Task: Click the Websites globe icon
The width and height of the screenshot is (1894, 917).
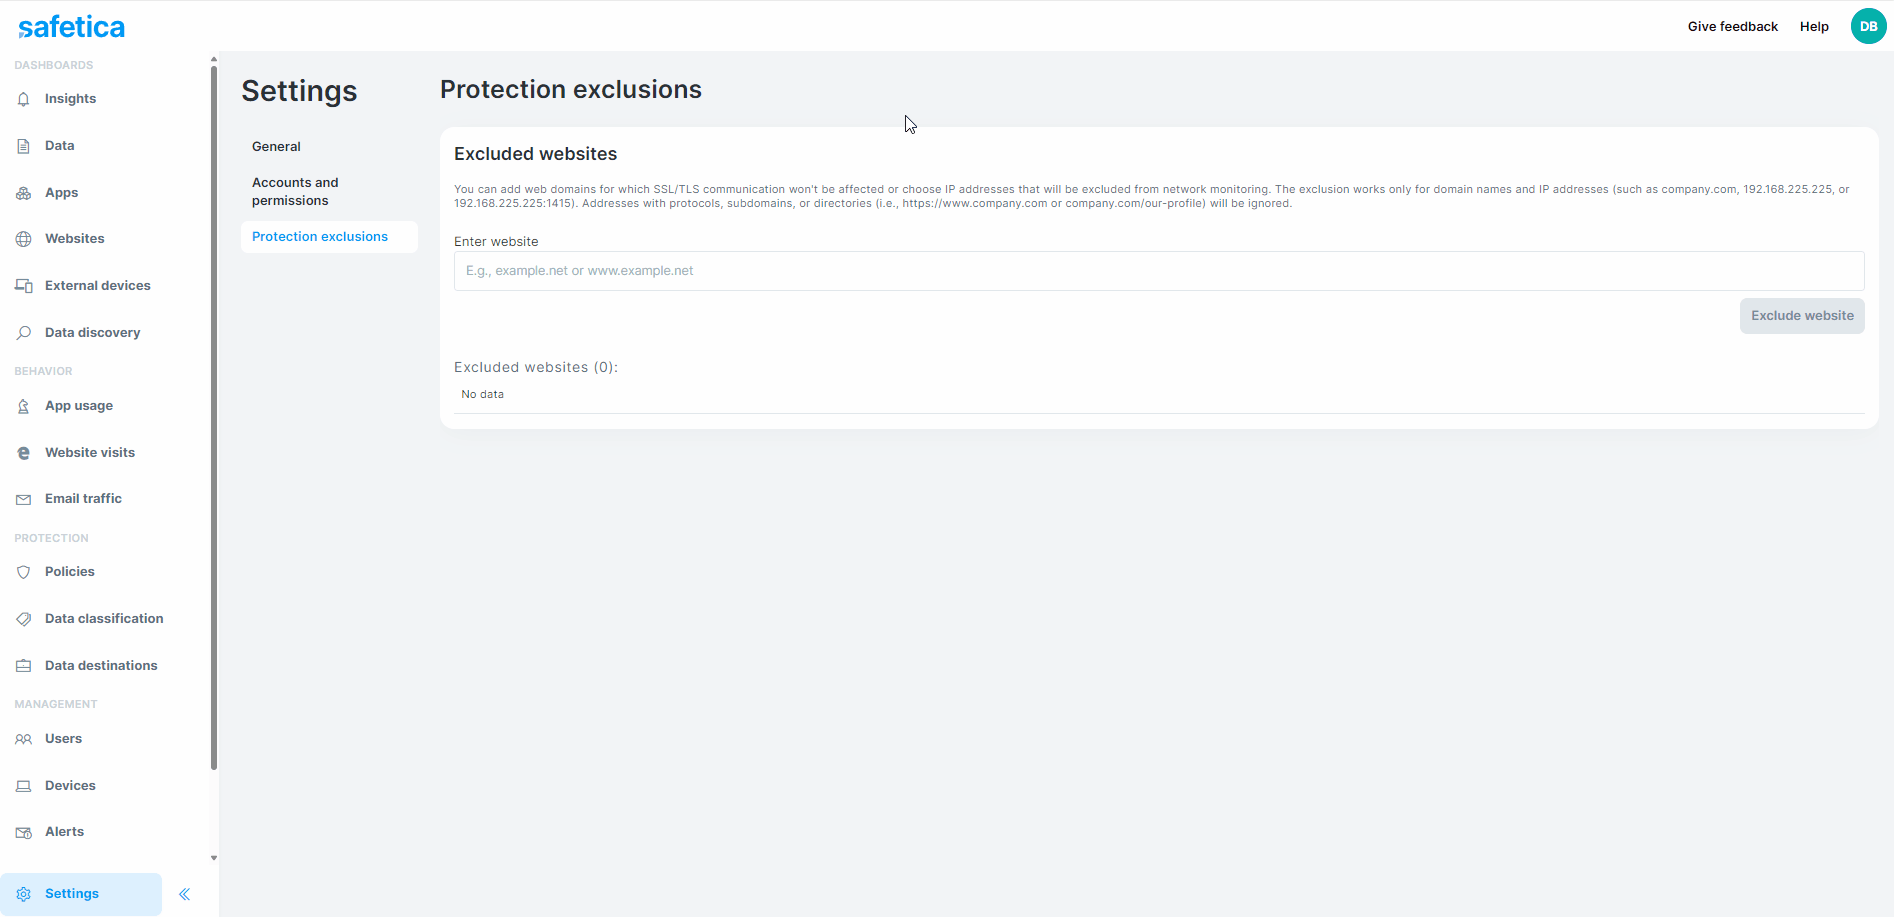Action: pyautogui.click(x=23, y=238)
